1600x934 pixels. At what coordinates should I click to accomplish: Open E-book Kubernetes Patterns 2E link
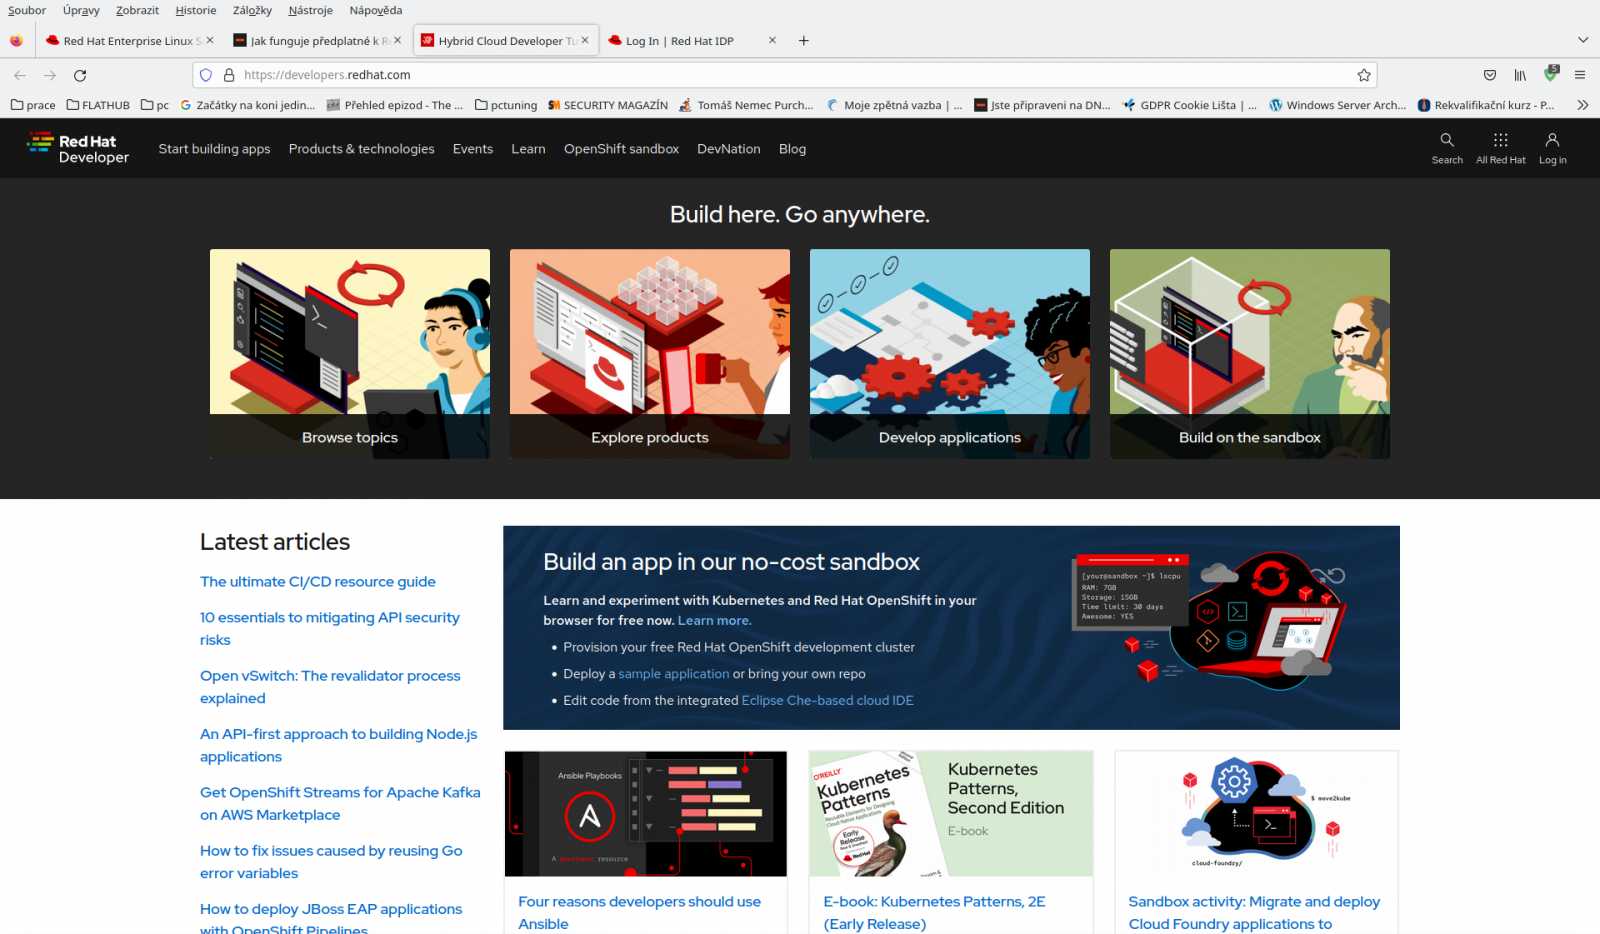(934, 913)
